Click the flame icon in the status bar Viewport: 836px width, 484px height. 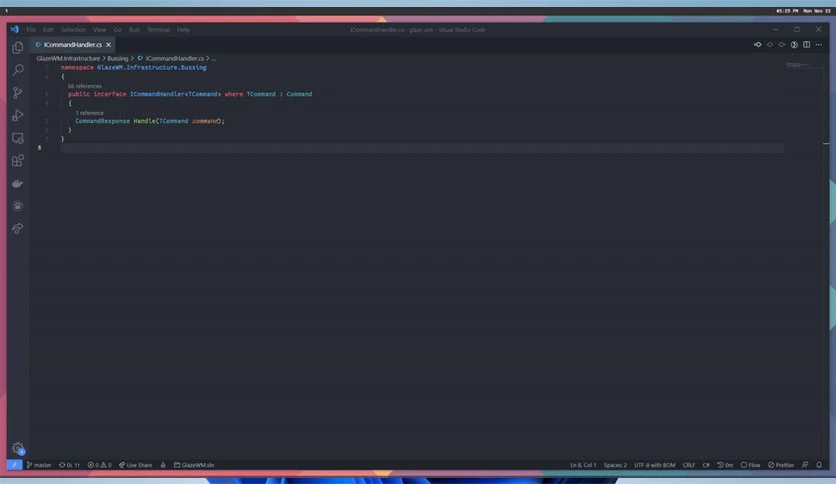coord(163,465)
